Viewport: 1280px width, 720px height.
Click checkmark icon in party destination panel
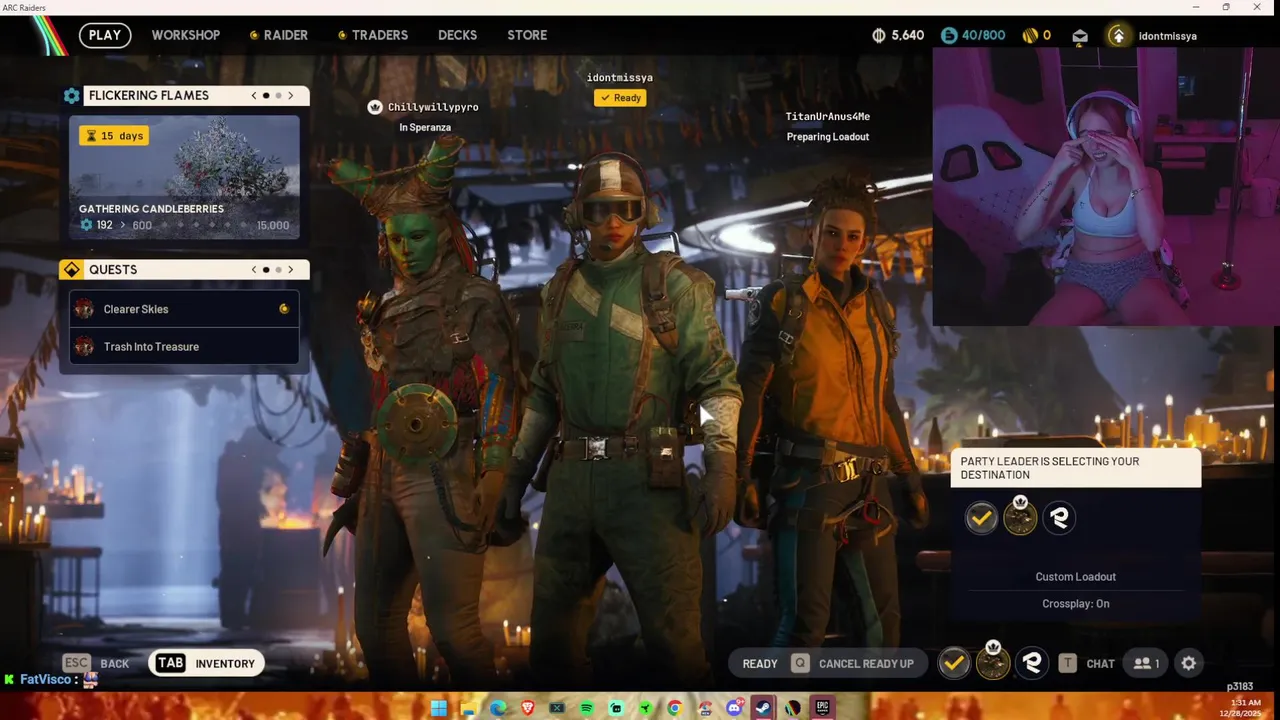[x=981, y=518]
